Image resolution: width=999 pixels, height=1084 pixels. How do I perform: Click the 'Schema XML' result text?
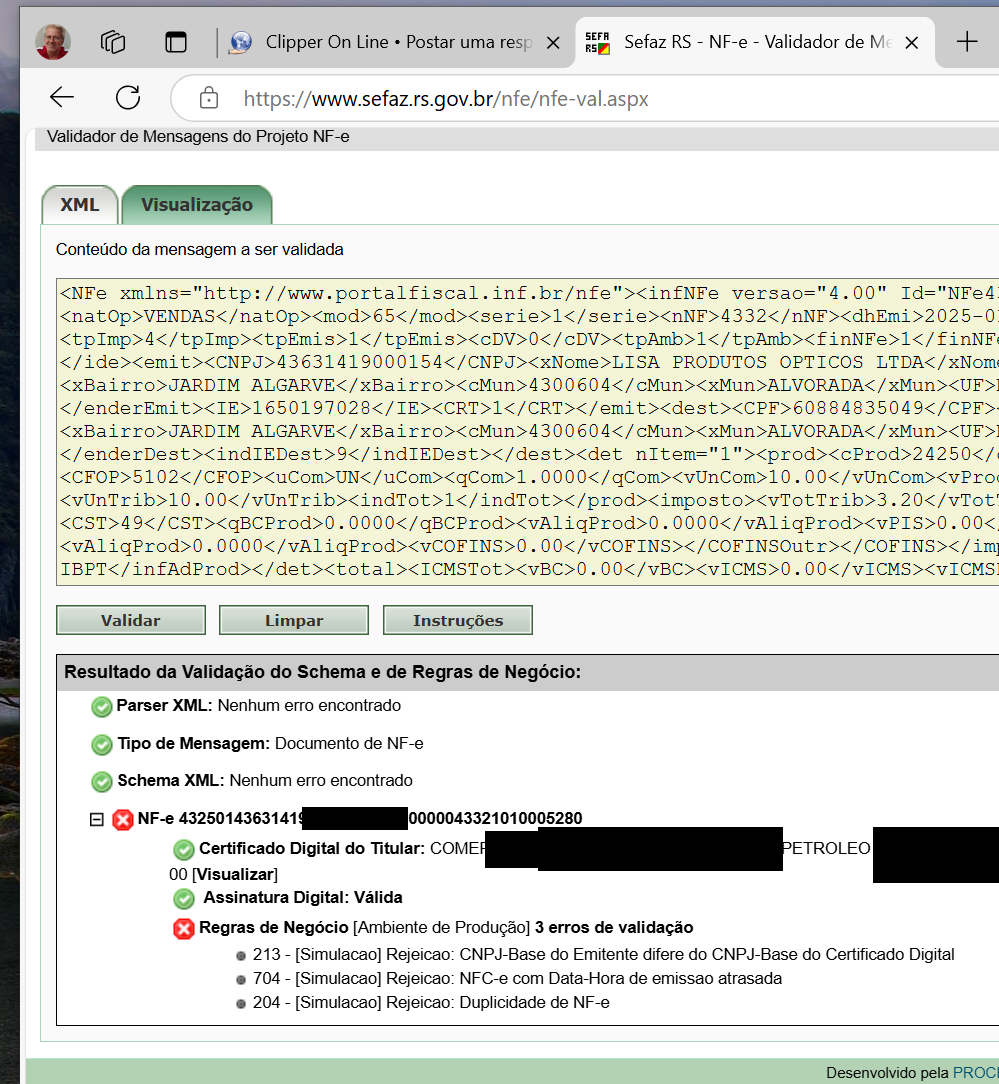tap(265, 781)
